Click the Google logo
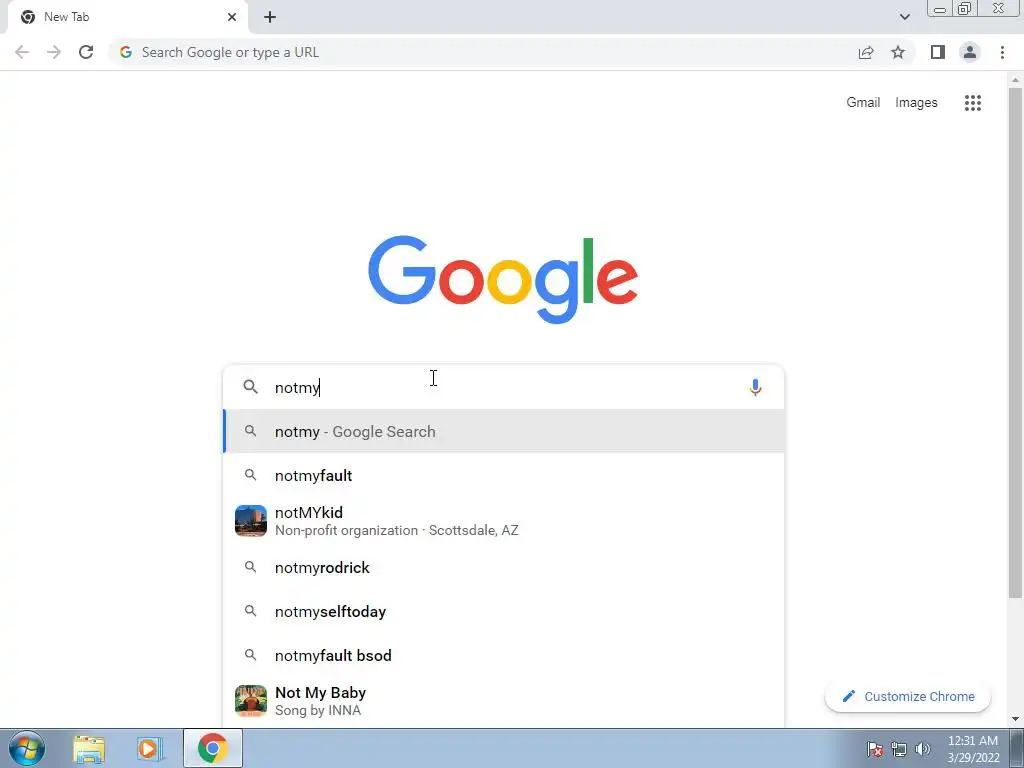 (503, 280)
